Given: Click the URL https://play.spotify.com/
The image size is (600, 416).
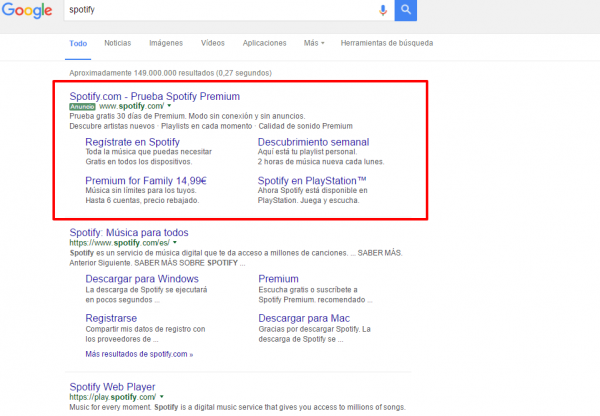Looking at the screenshot, I should tap(112, 397).
